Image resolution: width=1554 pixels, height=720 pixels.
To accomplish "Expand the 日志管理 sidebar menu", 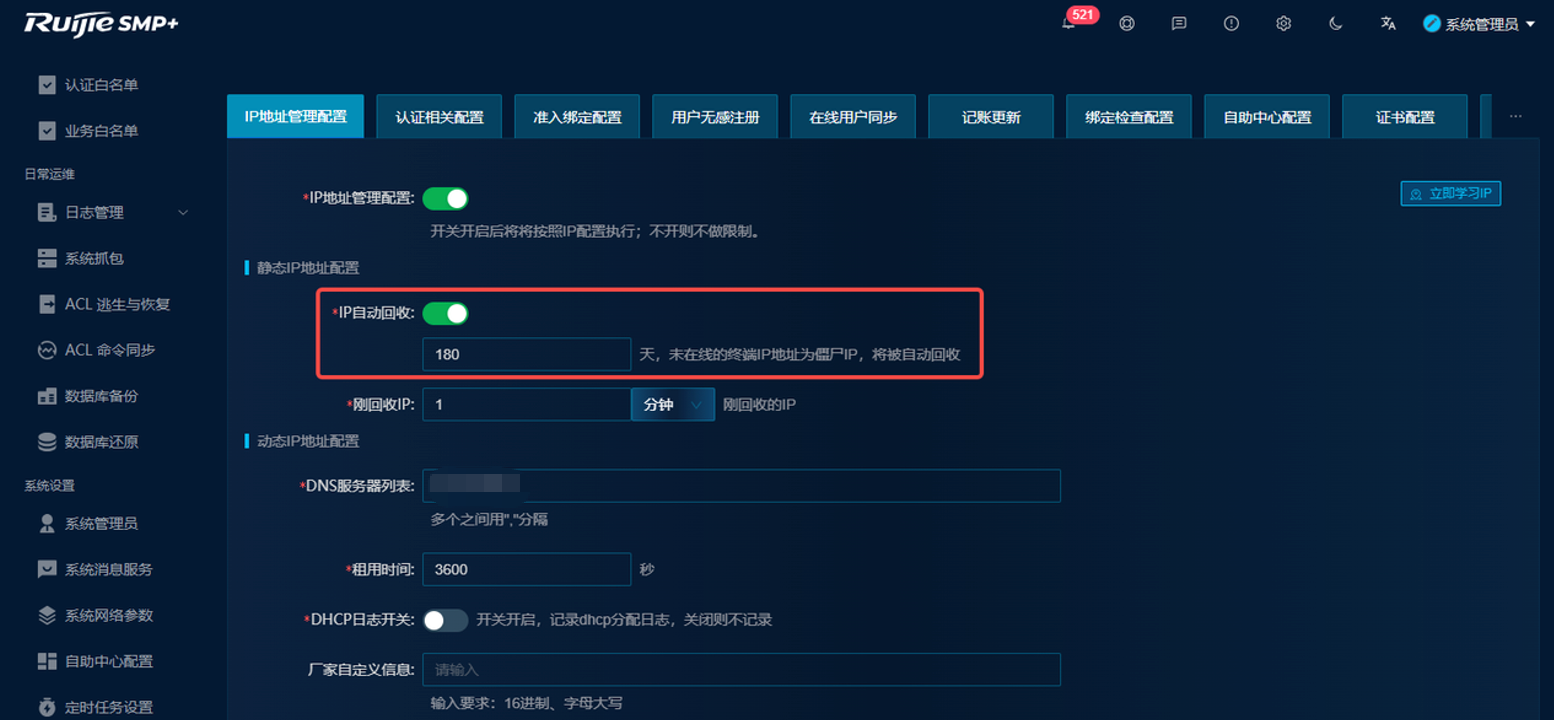I will pos(110,212).
